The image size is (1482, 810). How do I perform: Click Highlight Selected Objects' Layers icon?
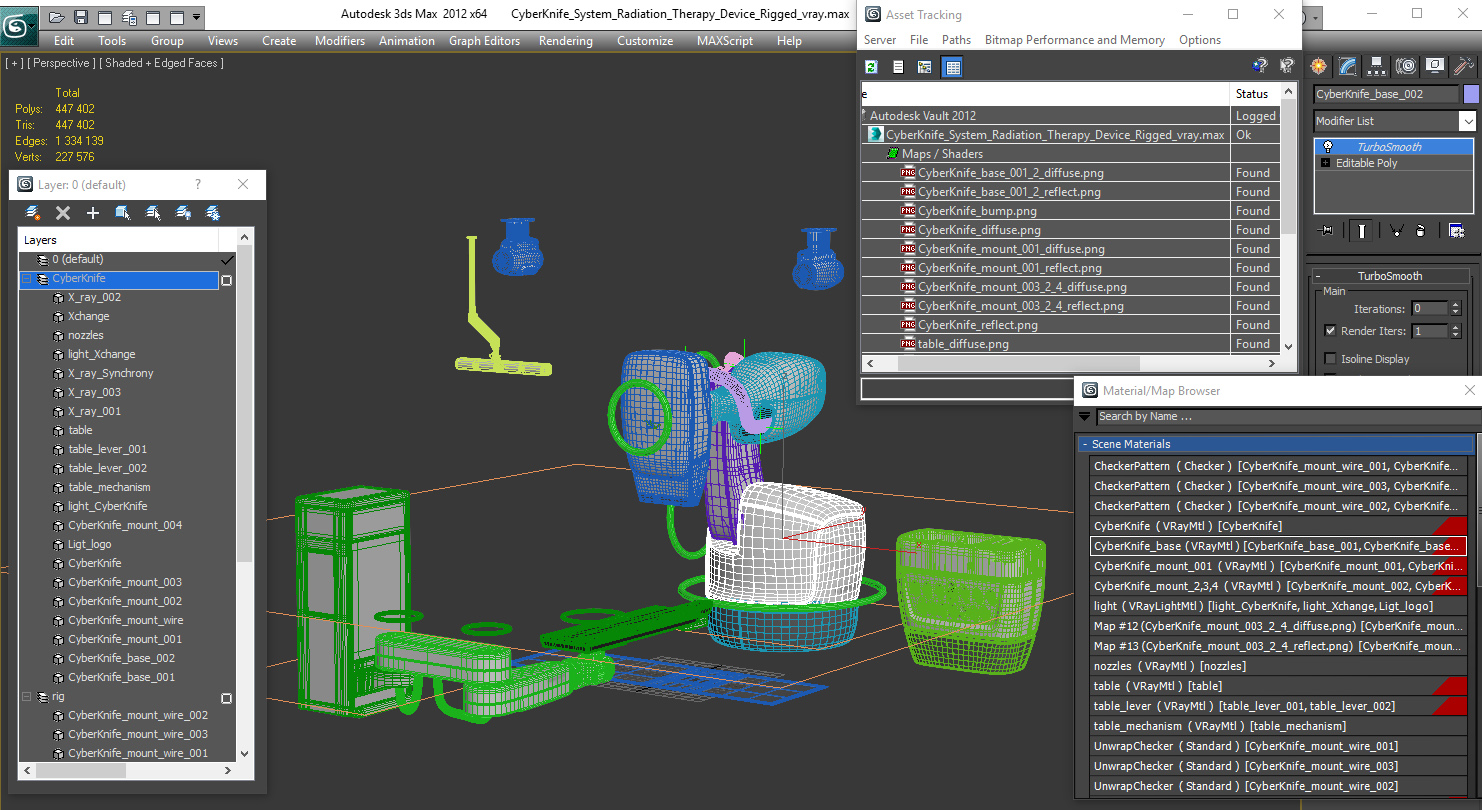click(x=153, y=213)
